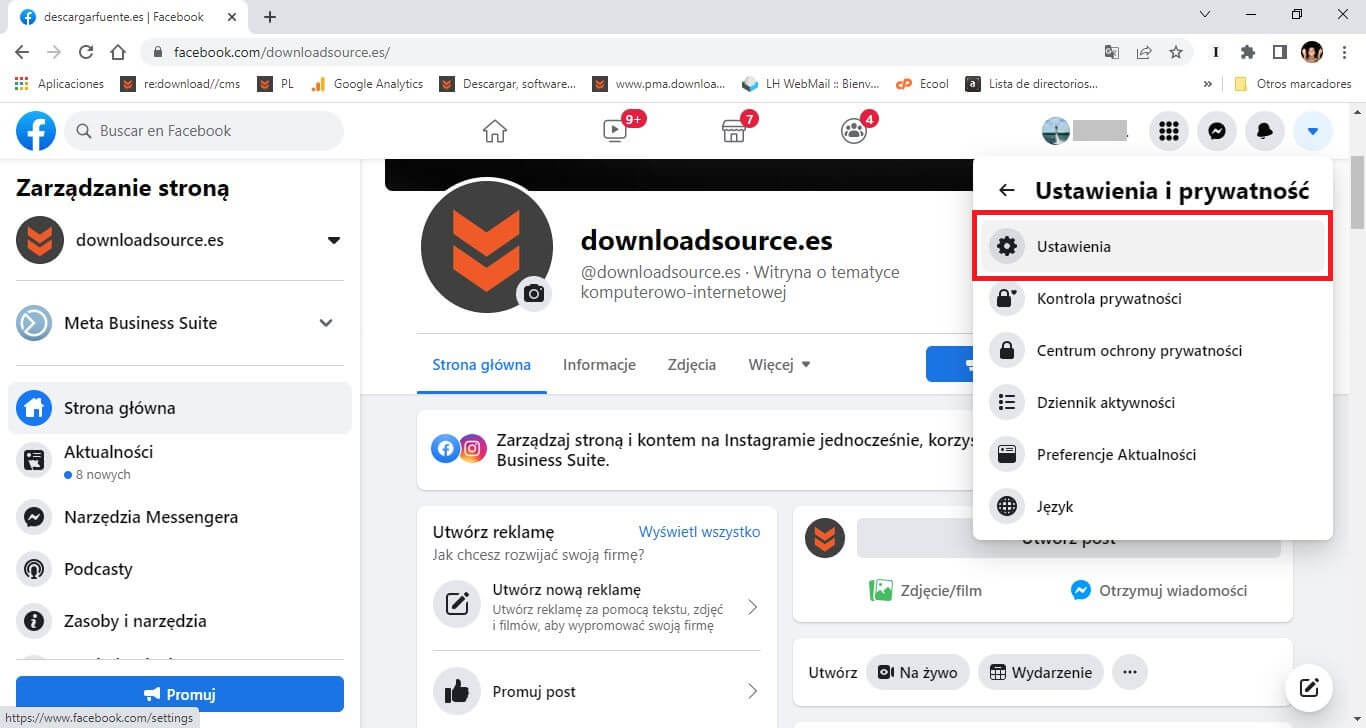Image resolution: width=1366 pixels, height=728 pixels.
Task: Open the tab search dropdown arrow
Action: tap(1203, 15)
